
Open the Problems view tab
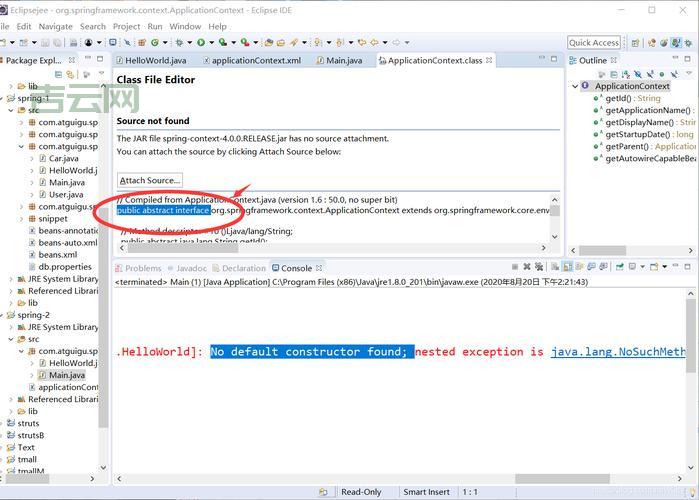[x=138, y=268]
